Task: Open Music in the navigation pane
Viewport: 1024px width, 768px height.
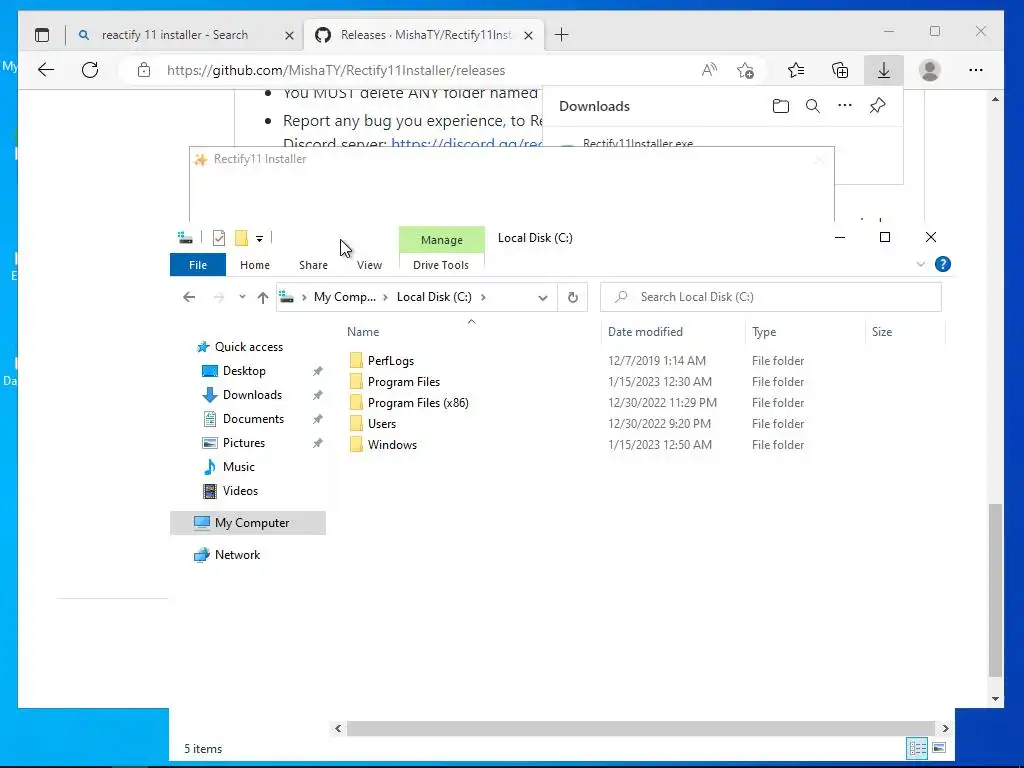Action: click(x=238, y=467)
